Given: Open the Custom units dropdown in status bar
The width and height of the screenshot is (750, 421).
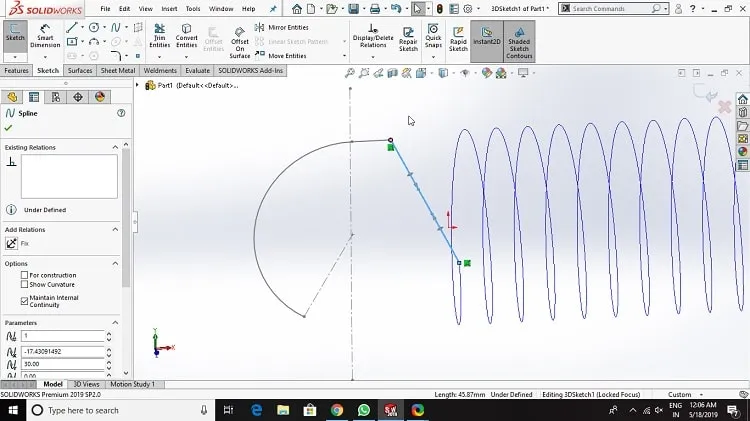Looking at the screenshot, I should tap(701, 395).
